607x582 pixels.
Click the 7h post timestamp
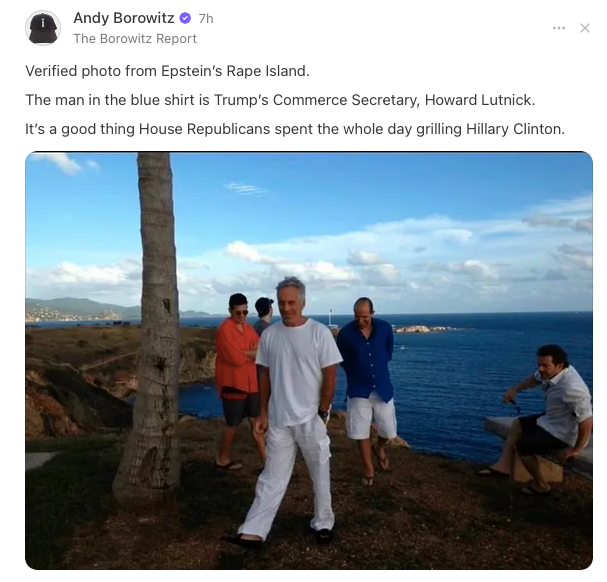click(x=206, y=19)
